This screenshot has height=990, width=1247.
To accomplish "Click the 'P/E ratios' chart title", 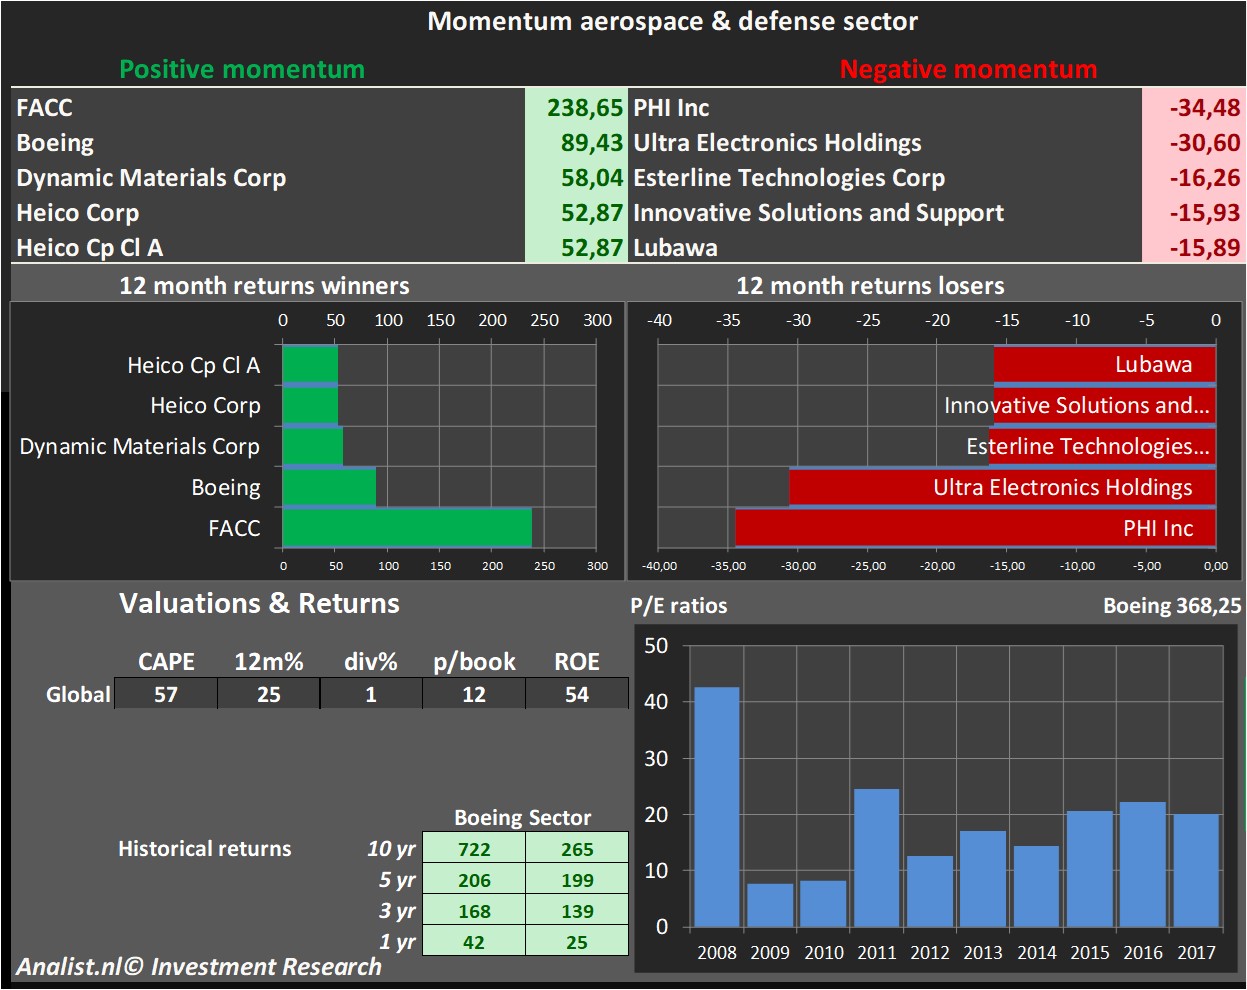I will click(679, 606).
